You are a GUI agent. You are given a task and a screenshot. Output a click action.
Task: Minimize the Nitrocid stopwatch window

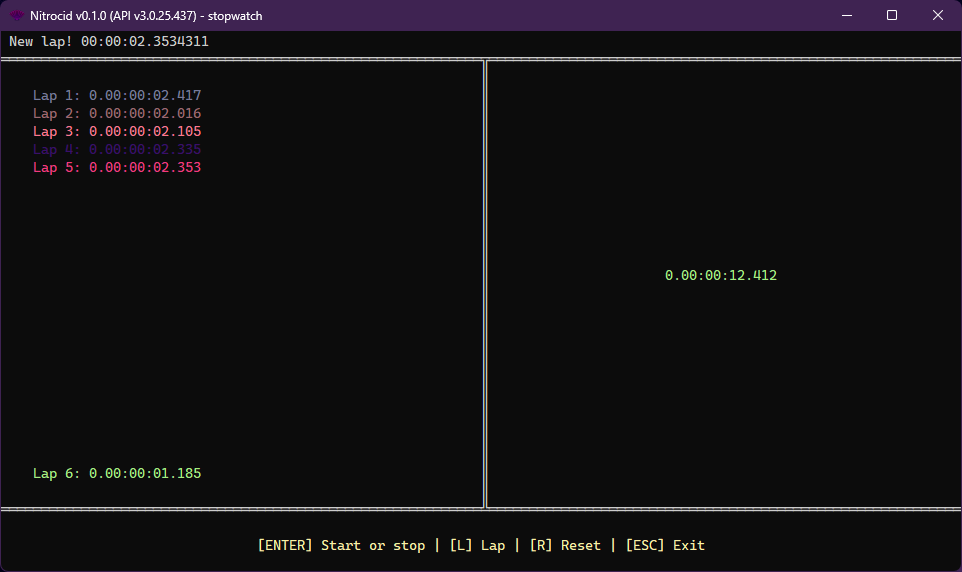tap(846, 15)
